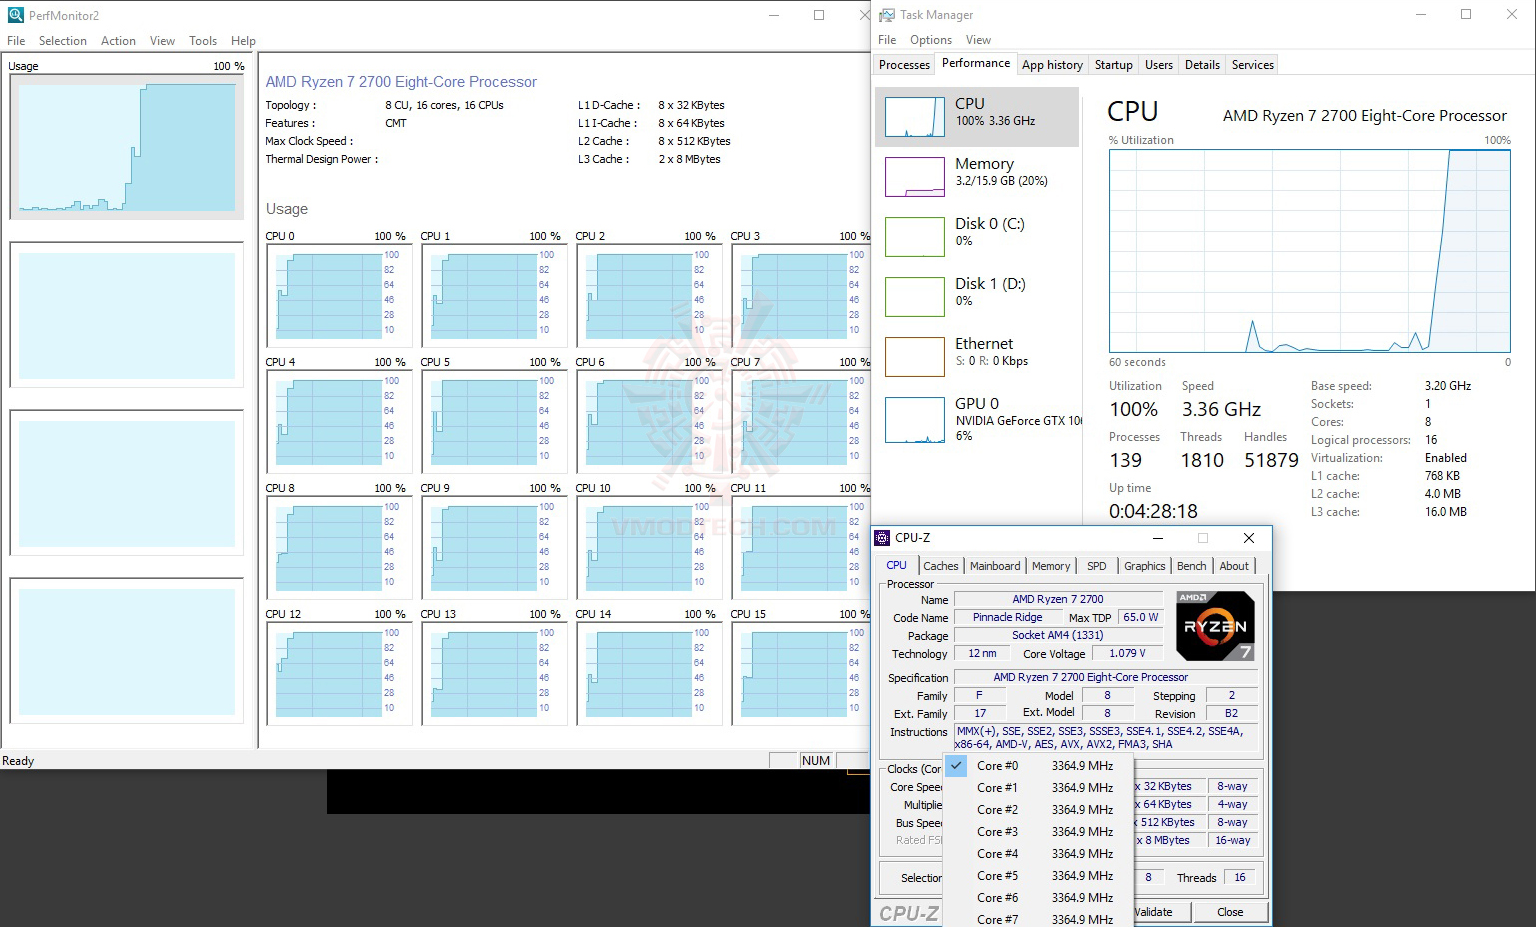1536x927 pixels.
Task: Click the NUM indicator in PerfMonitor2 status bar
Action: (x=816, y=761)
